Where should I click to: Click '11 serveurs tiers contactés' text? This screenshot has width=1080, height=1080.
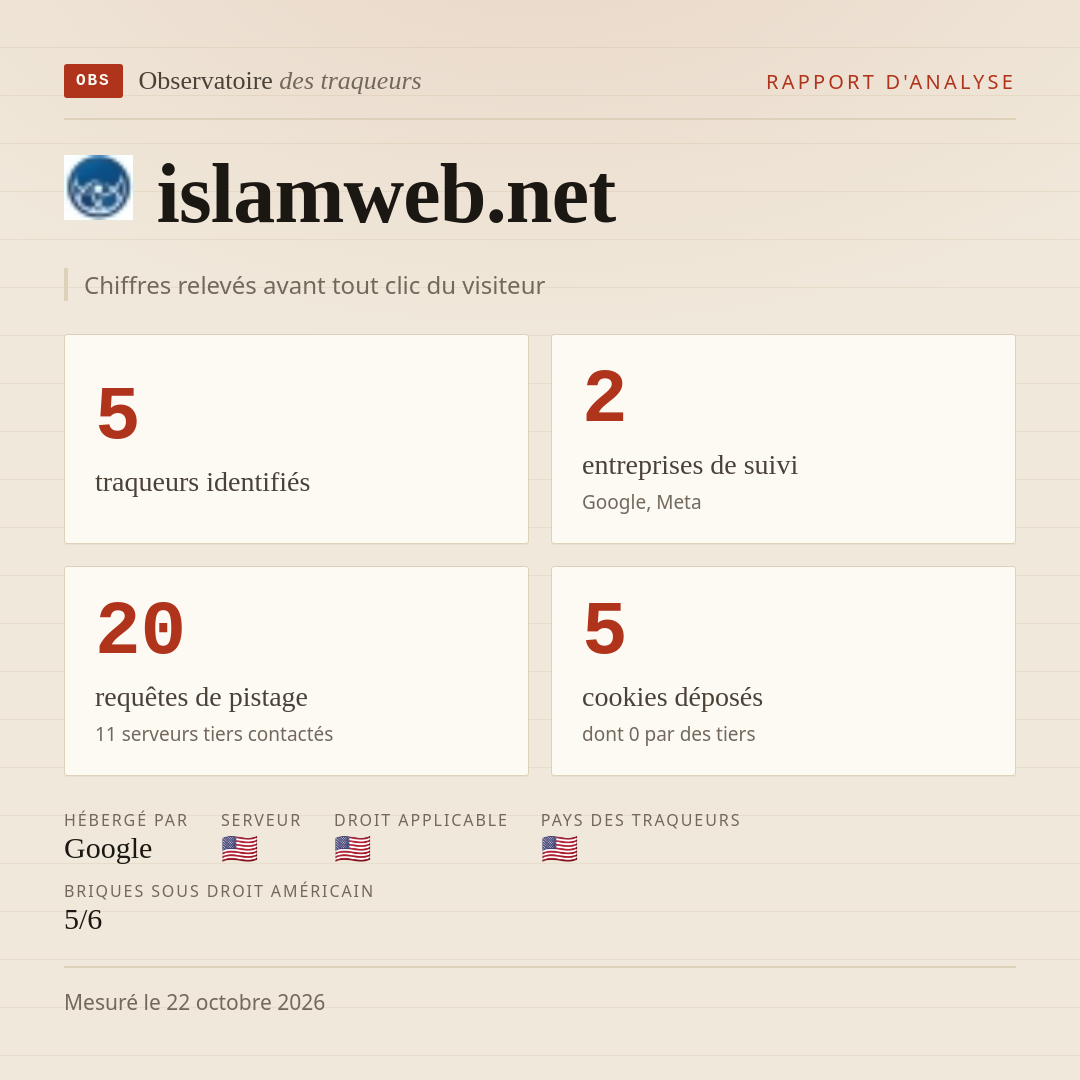pyautogui.click(x=214, y=734)
